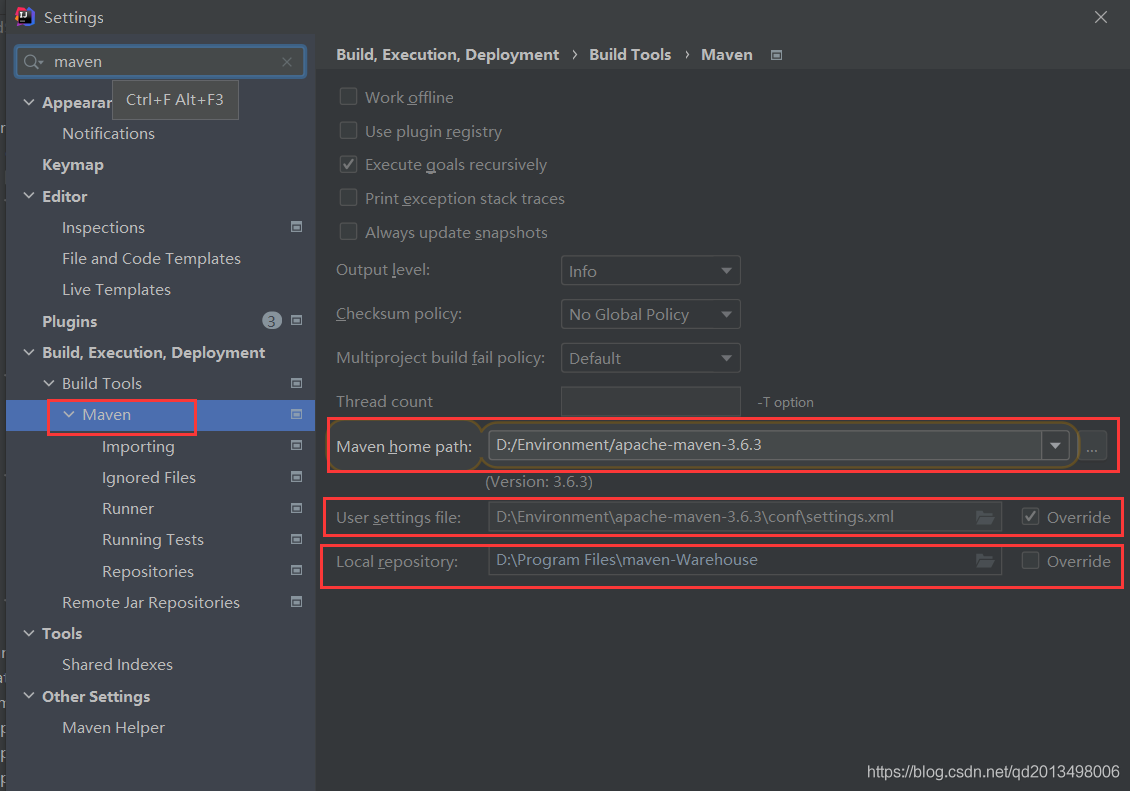Click into the Thread count field
The width and height of the screenshot is (1130, 791).
pos(650,401)
